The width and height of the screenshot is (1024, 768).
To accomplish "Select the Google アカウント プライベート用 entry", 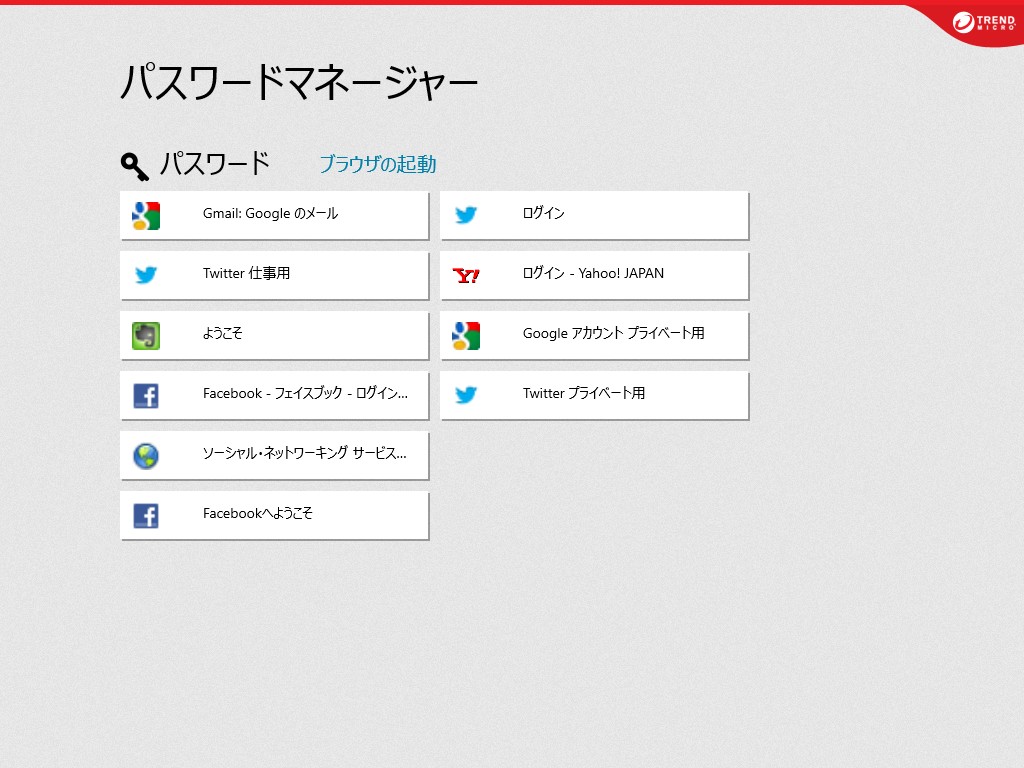I will pos(594,336).
